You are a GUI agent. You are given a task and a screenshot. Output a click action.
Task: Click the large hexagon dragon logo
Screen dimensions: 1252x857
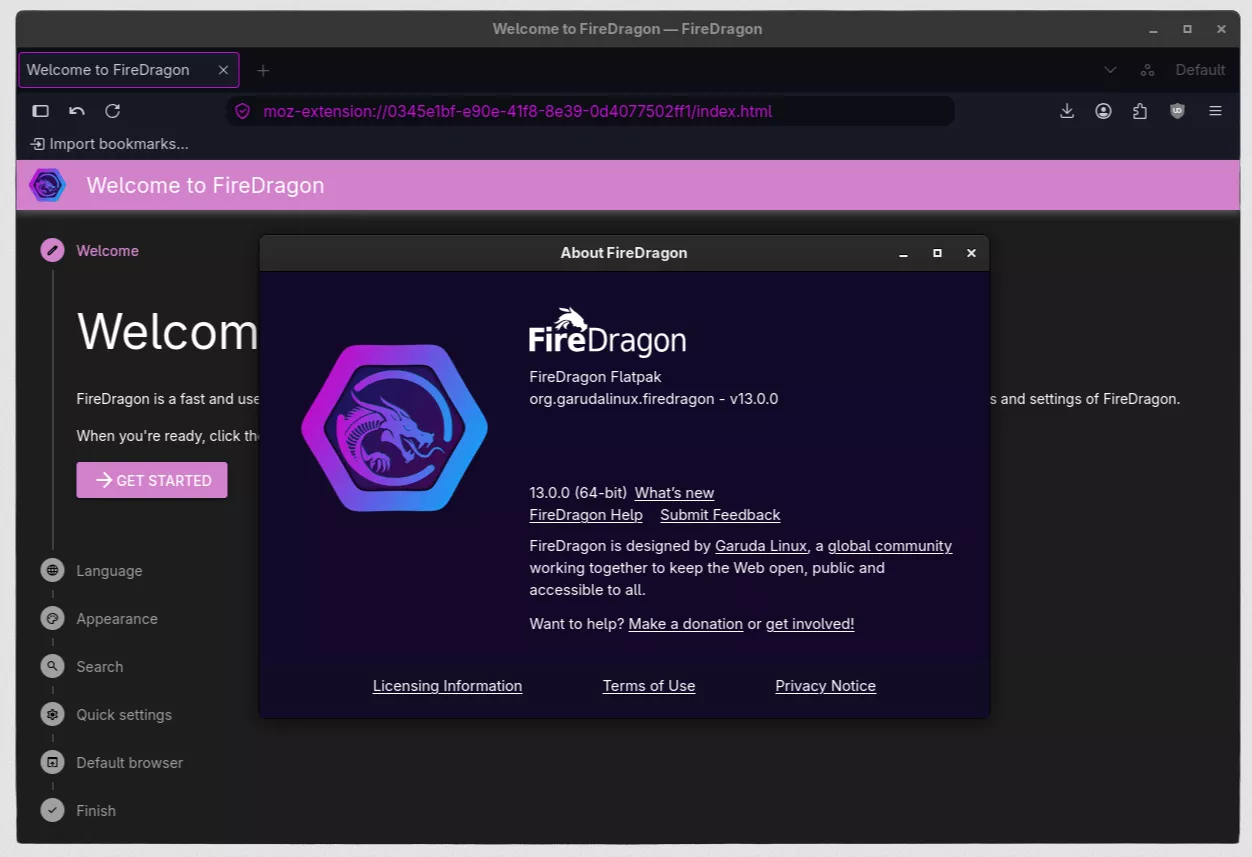[394, 427]
